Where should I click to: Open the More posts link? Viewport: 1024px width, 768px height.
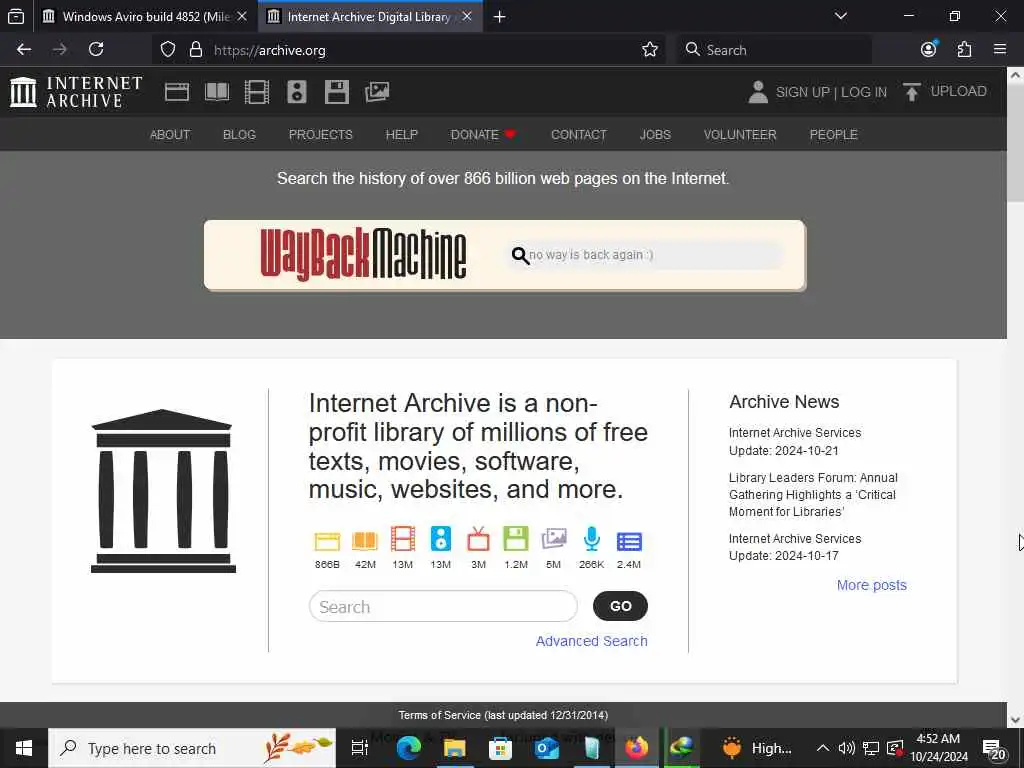coord(872,585)
